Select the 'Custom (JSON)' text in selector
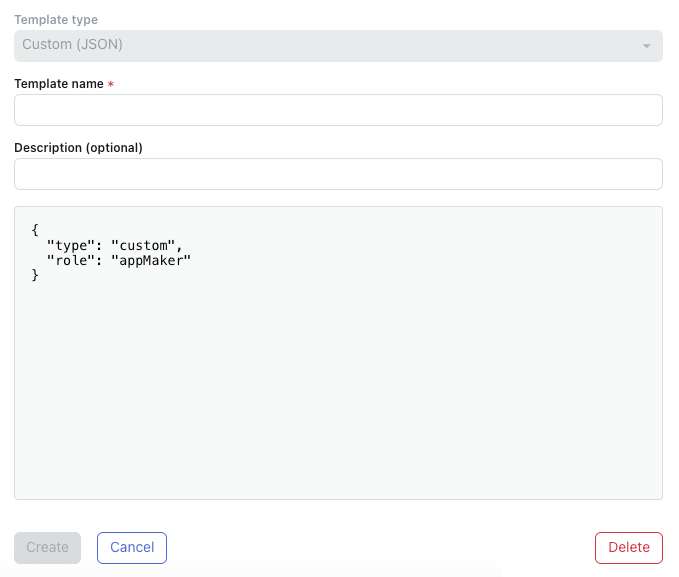The height and width of the screenshot is (577, 679). [72, 45]
